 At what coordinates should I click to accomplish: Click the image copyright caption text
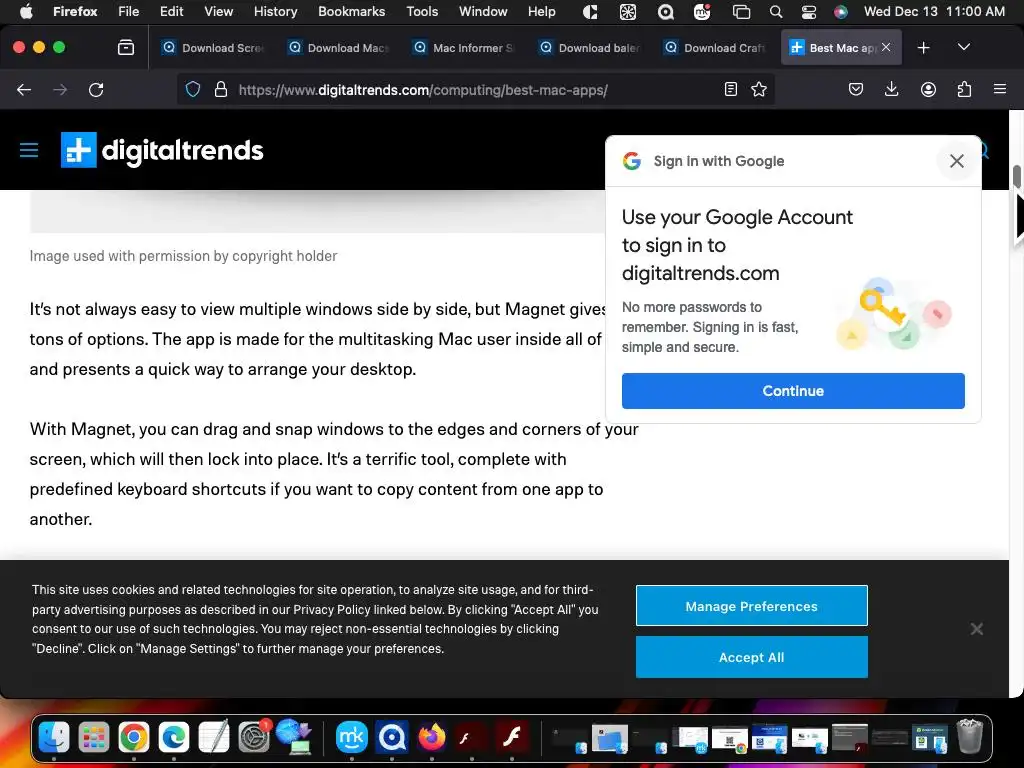pyautogui.click(x=183, y=256)
